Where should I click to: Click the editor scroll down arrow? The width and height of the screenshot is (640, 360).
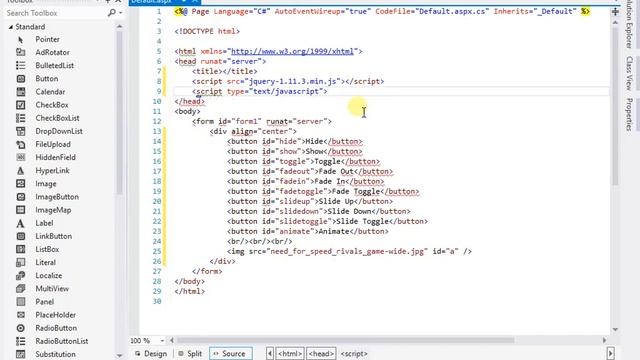point(615,329)
